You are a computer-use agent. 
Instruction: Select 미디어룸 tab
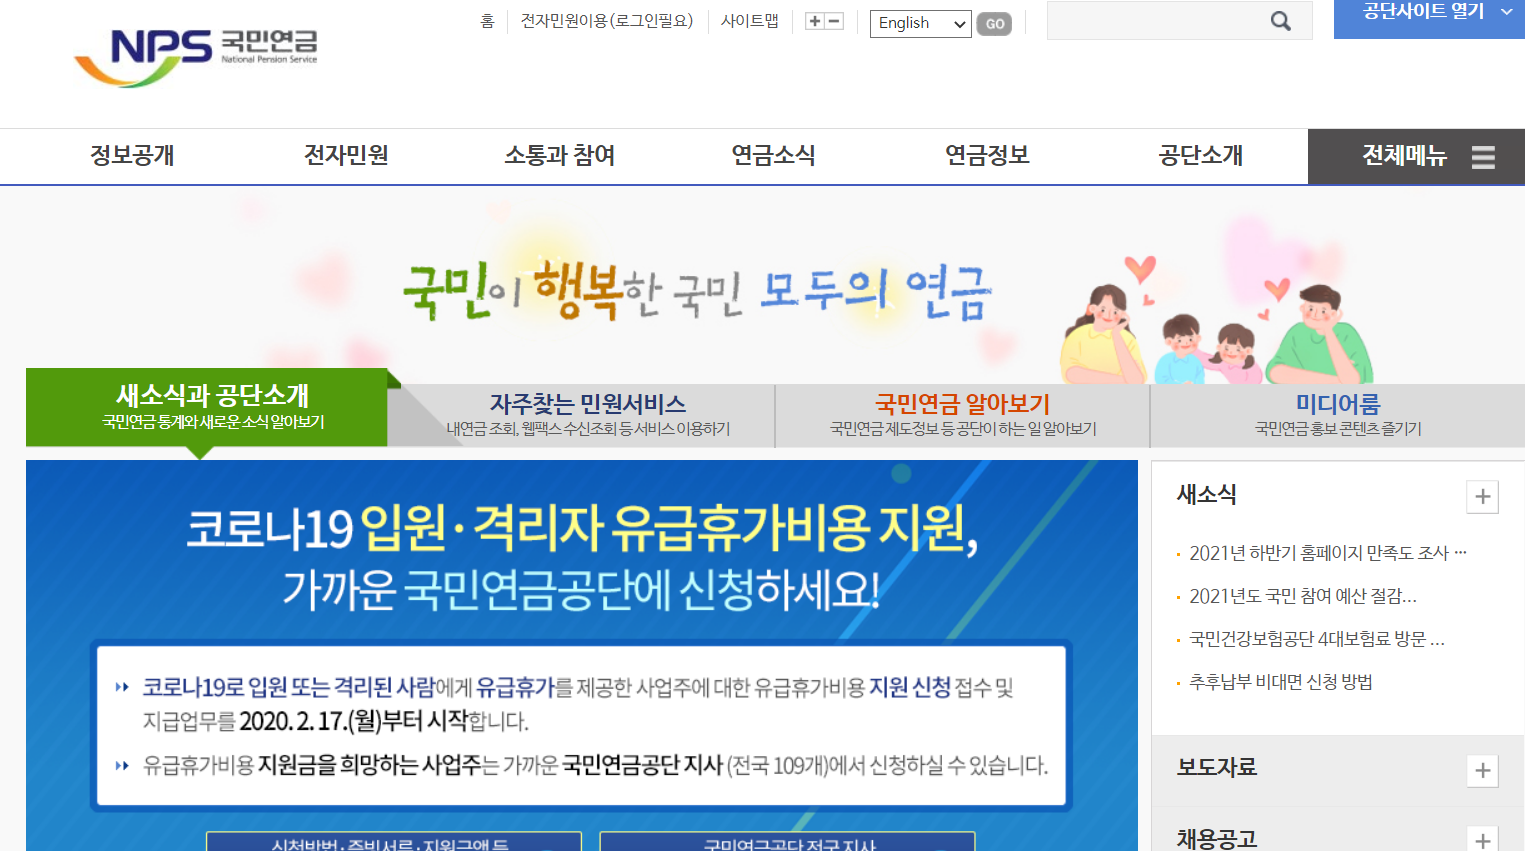(x=1338, y=415)
